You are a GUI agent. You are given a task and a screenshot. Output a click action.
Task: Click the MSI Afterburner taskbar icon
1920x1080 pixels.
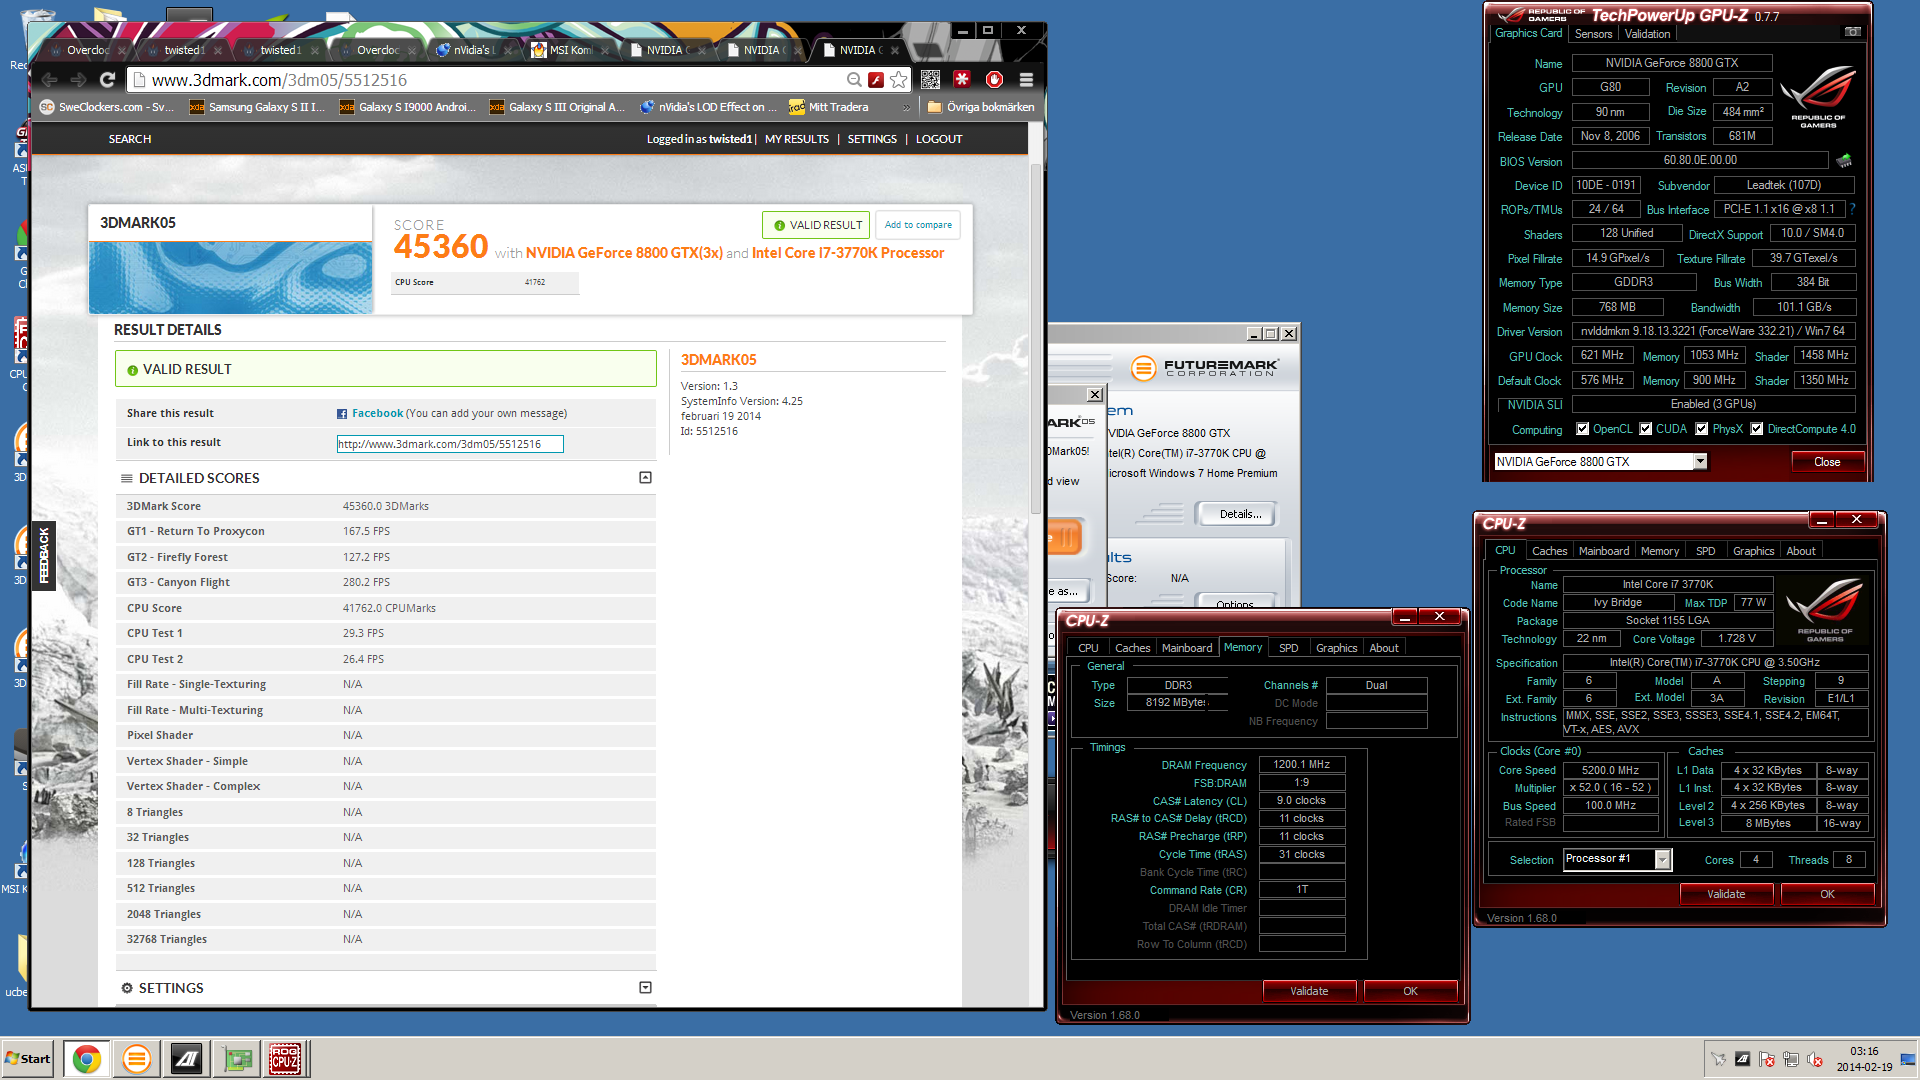tap(187, 1059)
